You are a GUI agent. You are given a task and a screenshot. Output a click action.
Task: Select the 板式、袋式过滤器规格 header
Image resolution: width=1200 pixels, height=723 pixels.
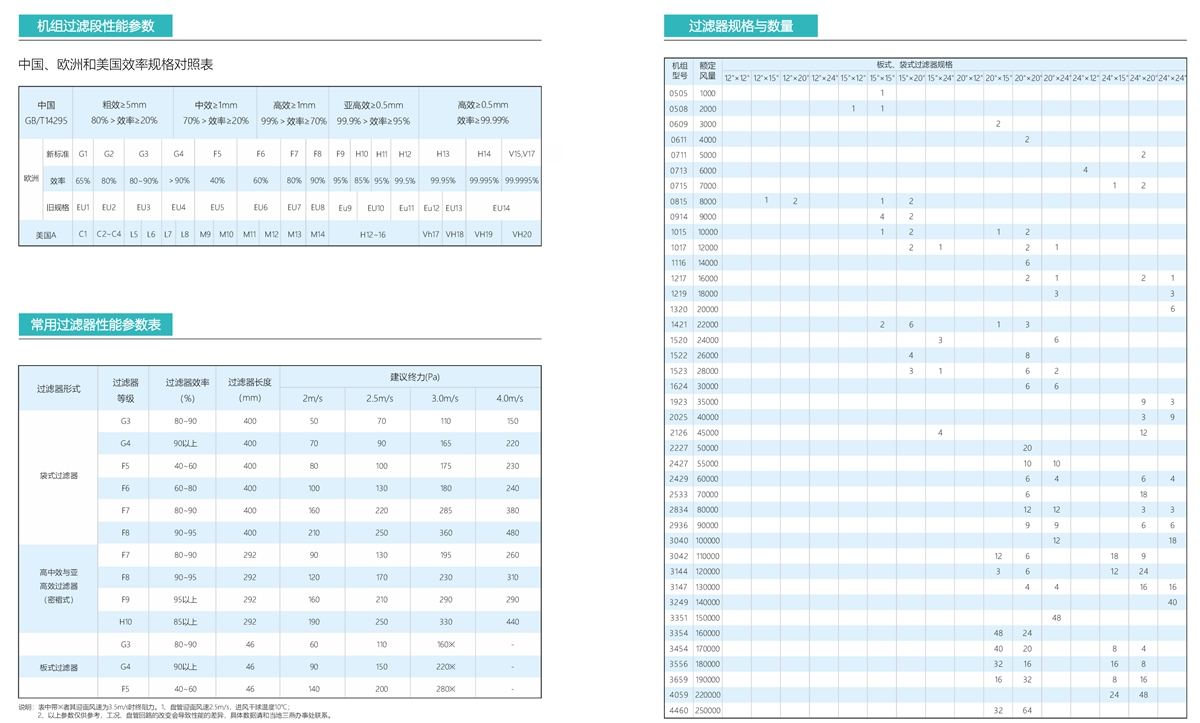[x=915, y=64]
